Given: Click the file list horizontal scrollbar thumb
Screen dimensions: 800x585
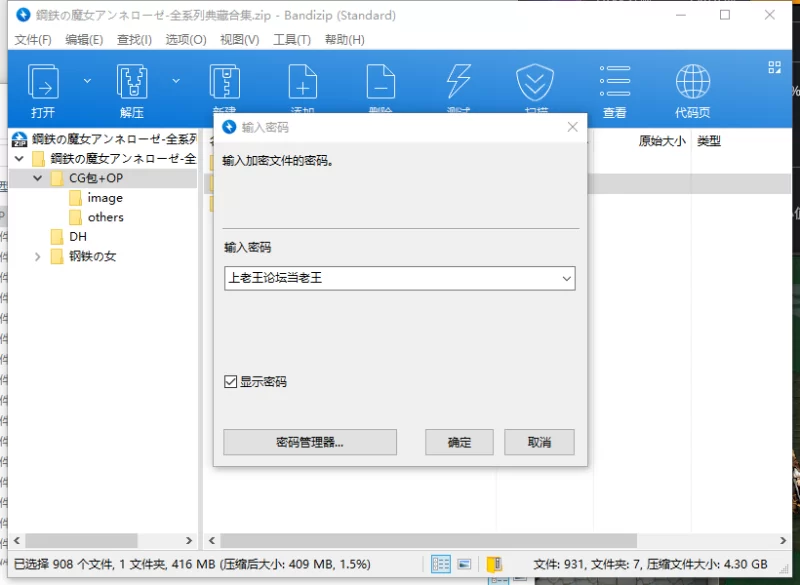Looking at the screenshot, I should point(429,541).
